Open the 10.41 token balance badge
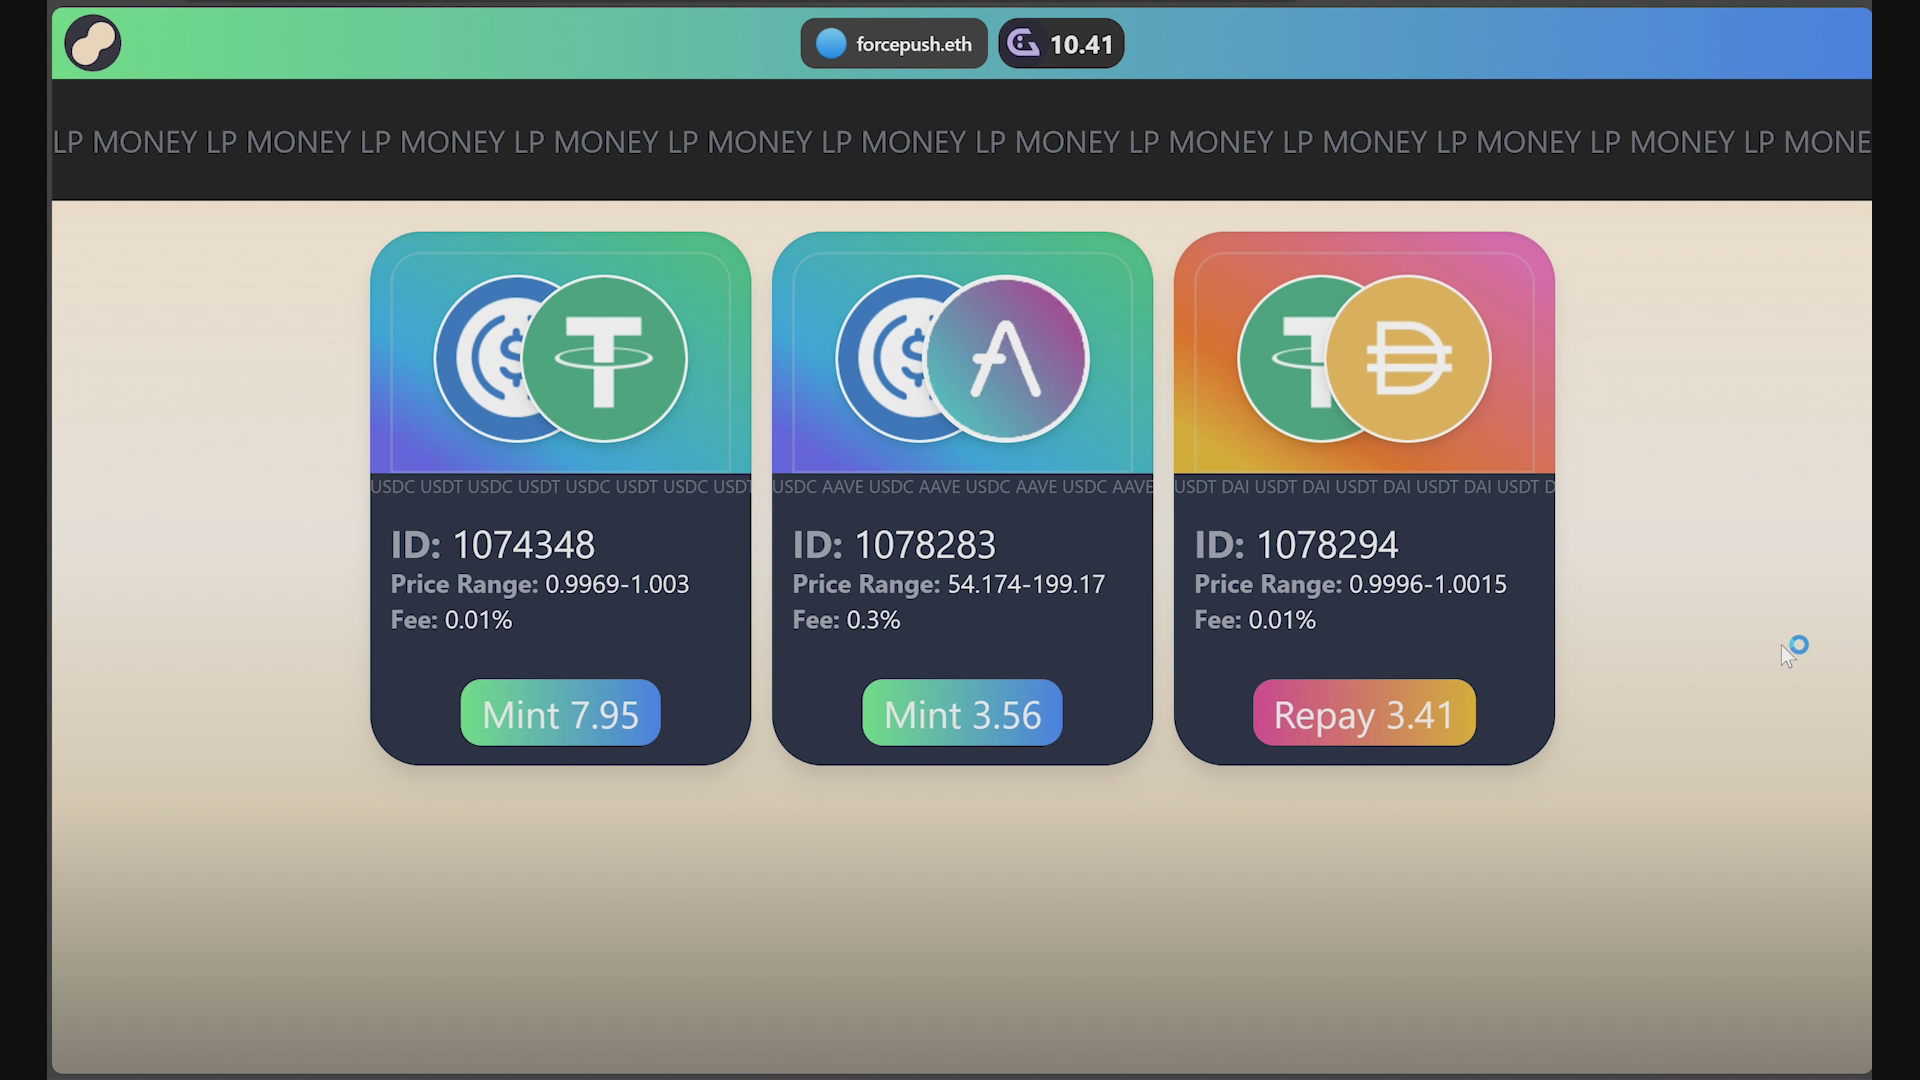Image resolution: width=1920 pixels, height=1080 pixels. (x=1061, y=44)
